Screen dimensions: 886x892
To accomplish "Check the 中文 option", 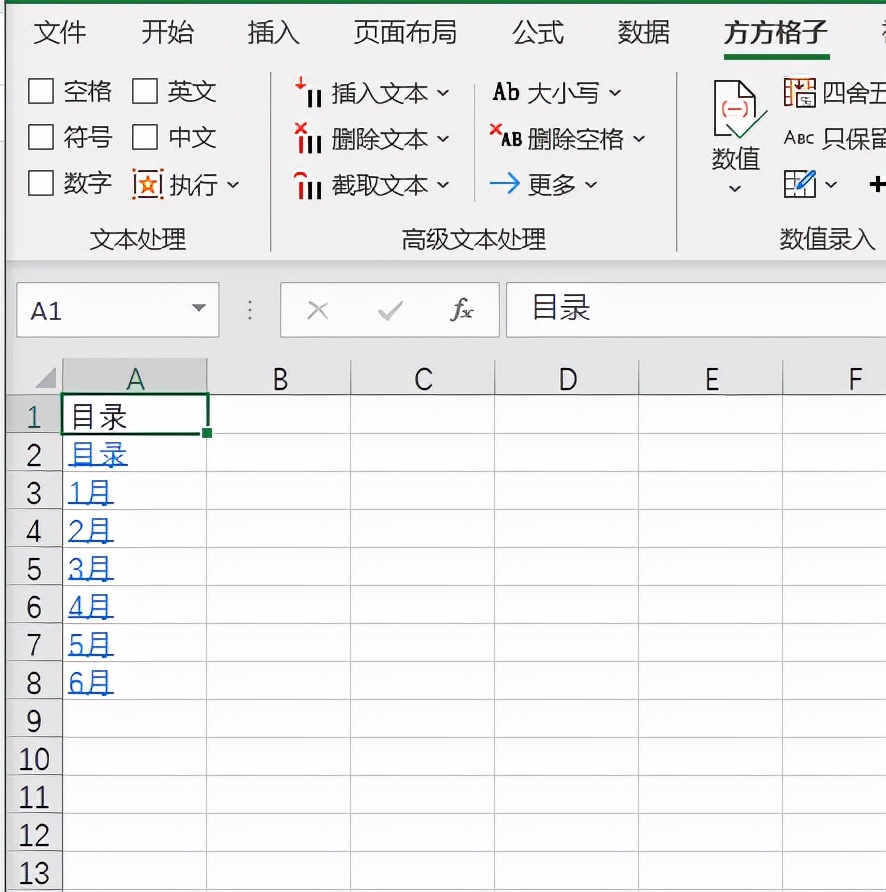I will pyautogui.click(x=147, y=138).
